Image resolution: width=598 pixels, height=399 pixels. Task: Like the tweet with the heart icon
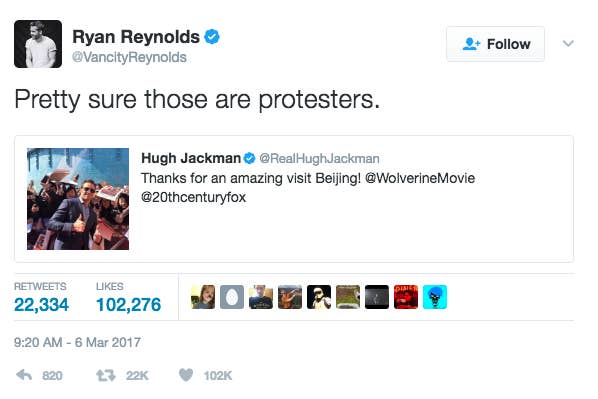[186, 375]
